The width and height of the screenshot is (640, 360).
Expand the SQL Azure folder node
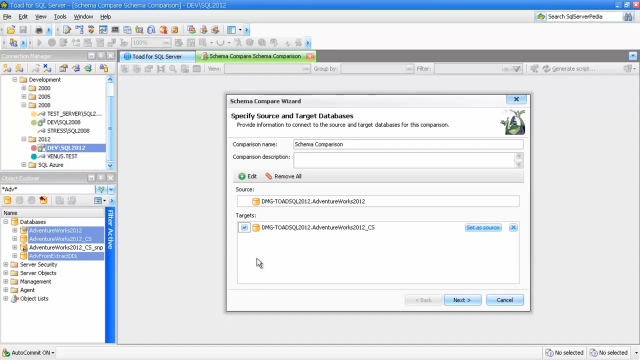(x=24, y=165)
